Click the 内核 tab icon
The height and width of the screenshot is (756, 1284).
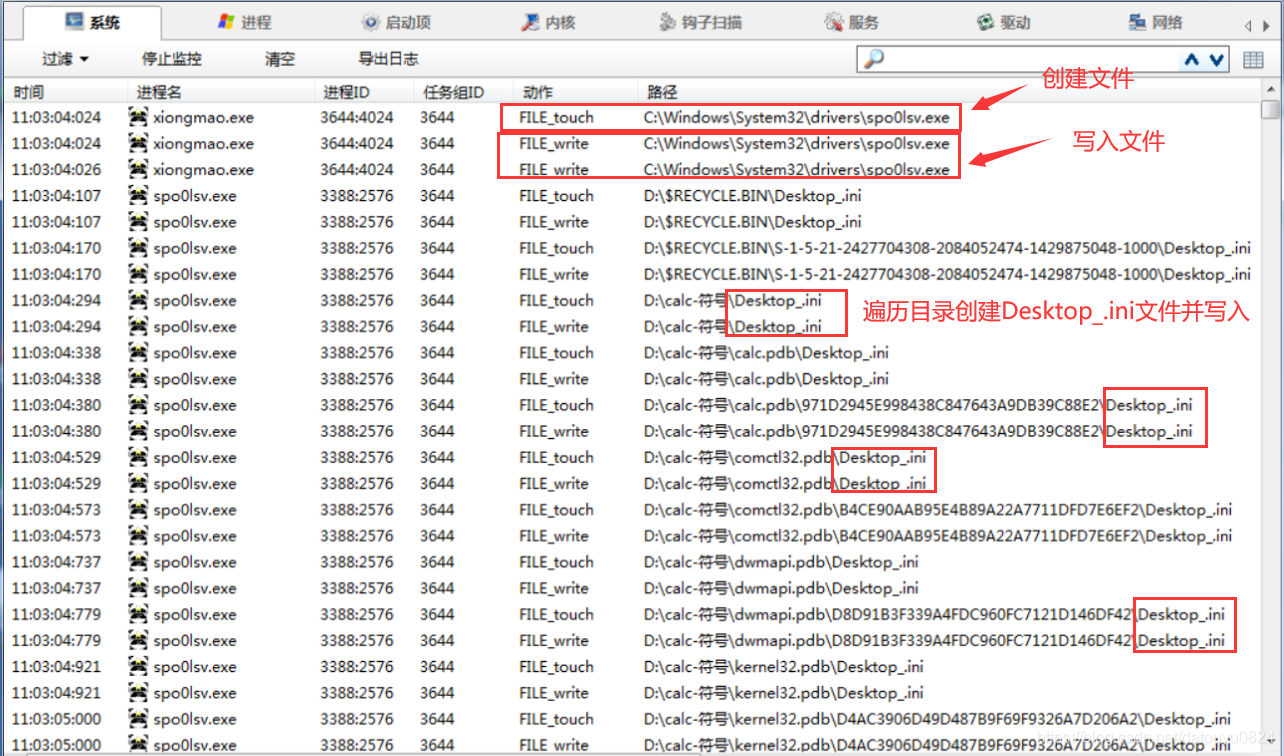[531, 22]
